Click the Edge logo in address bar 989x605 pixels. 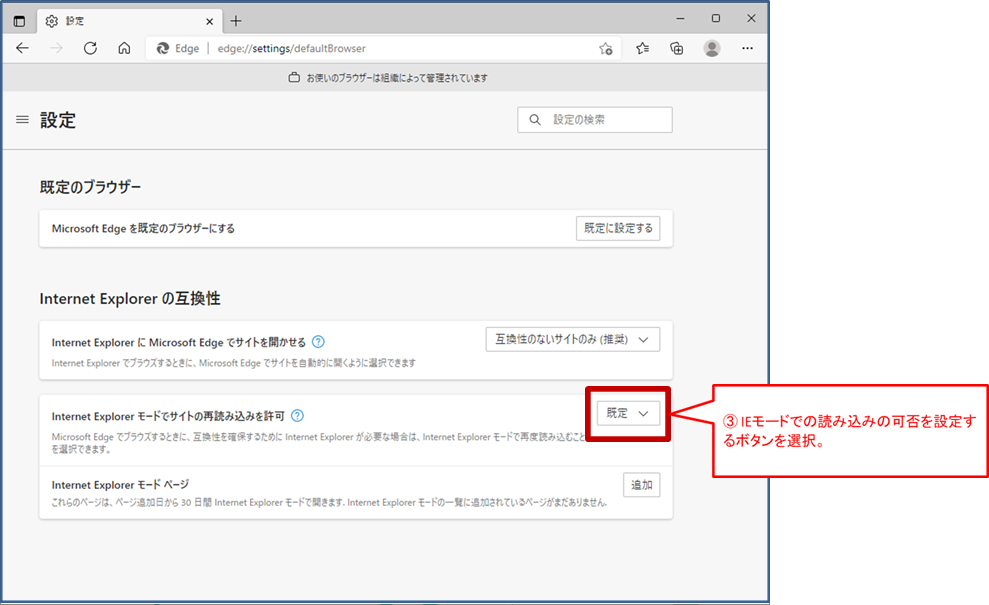click(163, 49)
